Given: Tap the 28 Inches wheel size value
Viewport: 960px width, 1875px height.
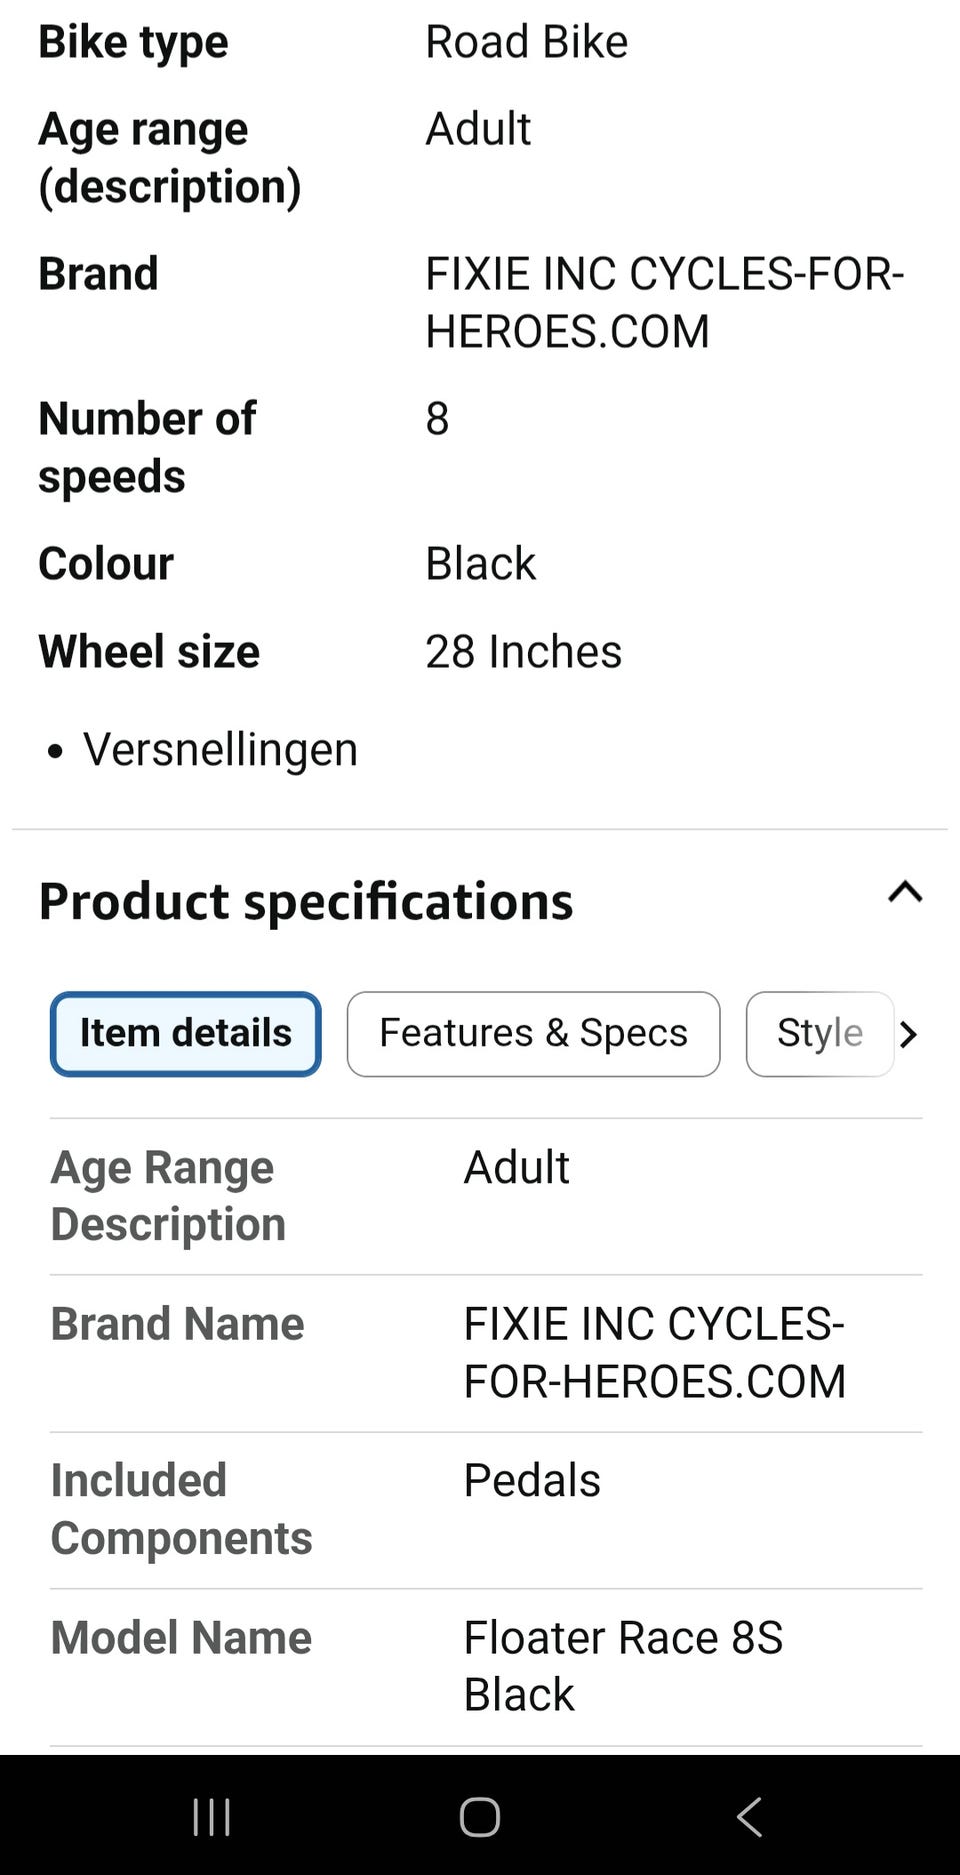Looking at the screenshot, I should [523, 652].
